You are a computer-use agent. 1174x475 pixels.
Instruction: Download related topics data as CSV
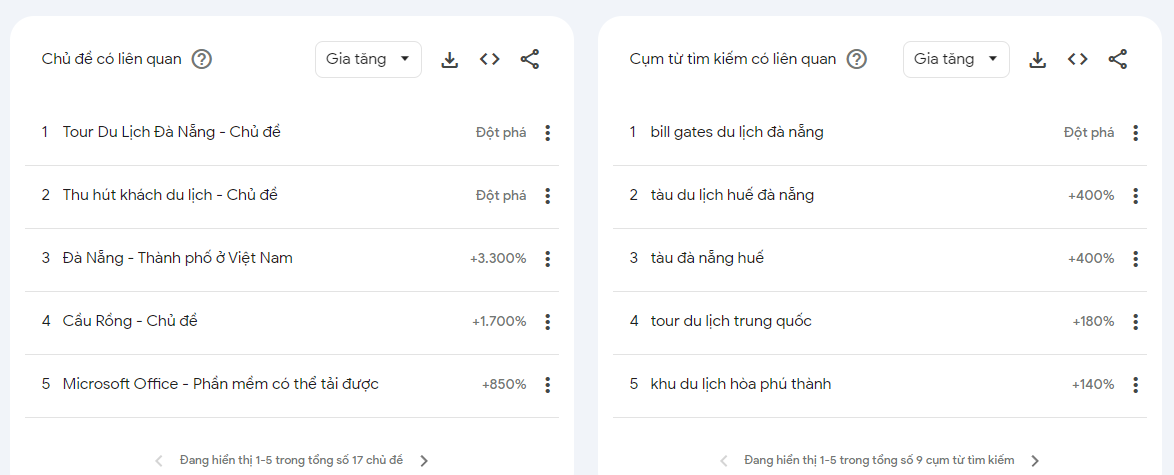click(450, 60)
